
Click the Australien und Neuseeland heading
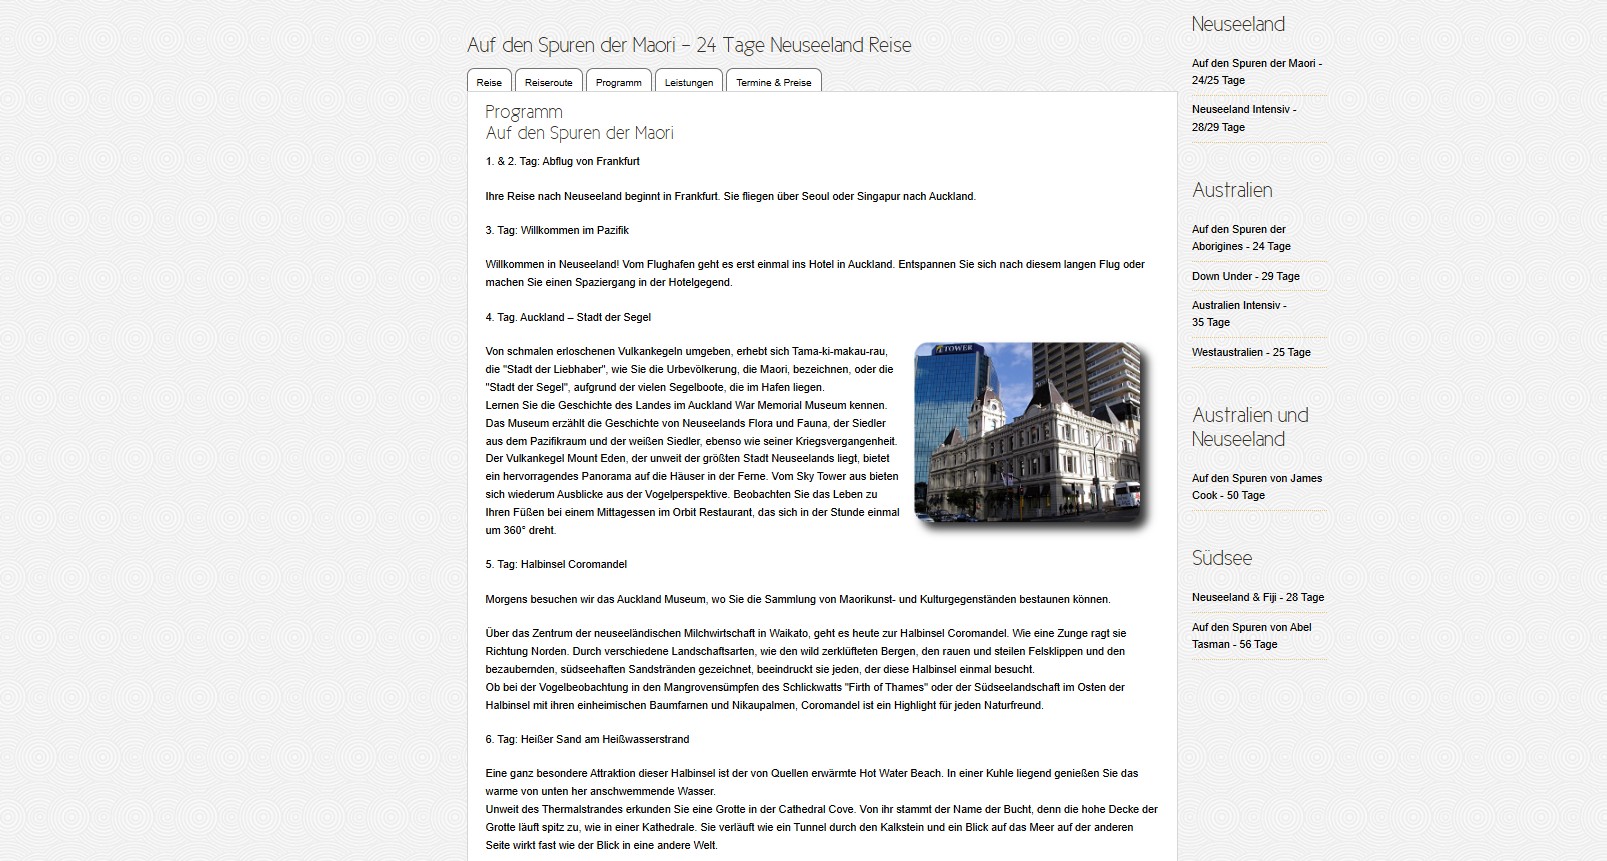pos(1249,427)
